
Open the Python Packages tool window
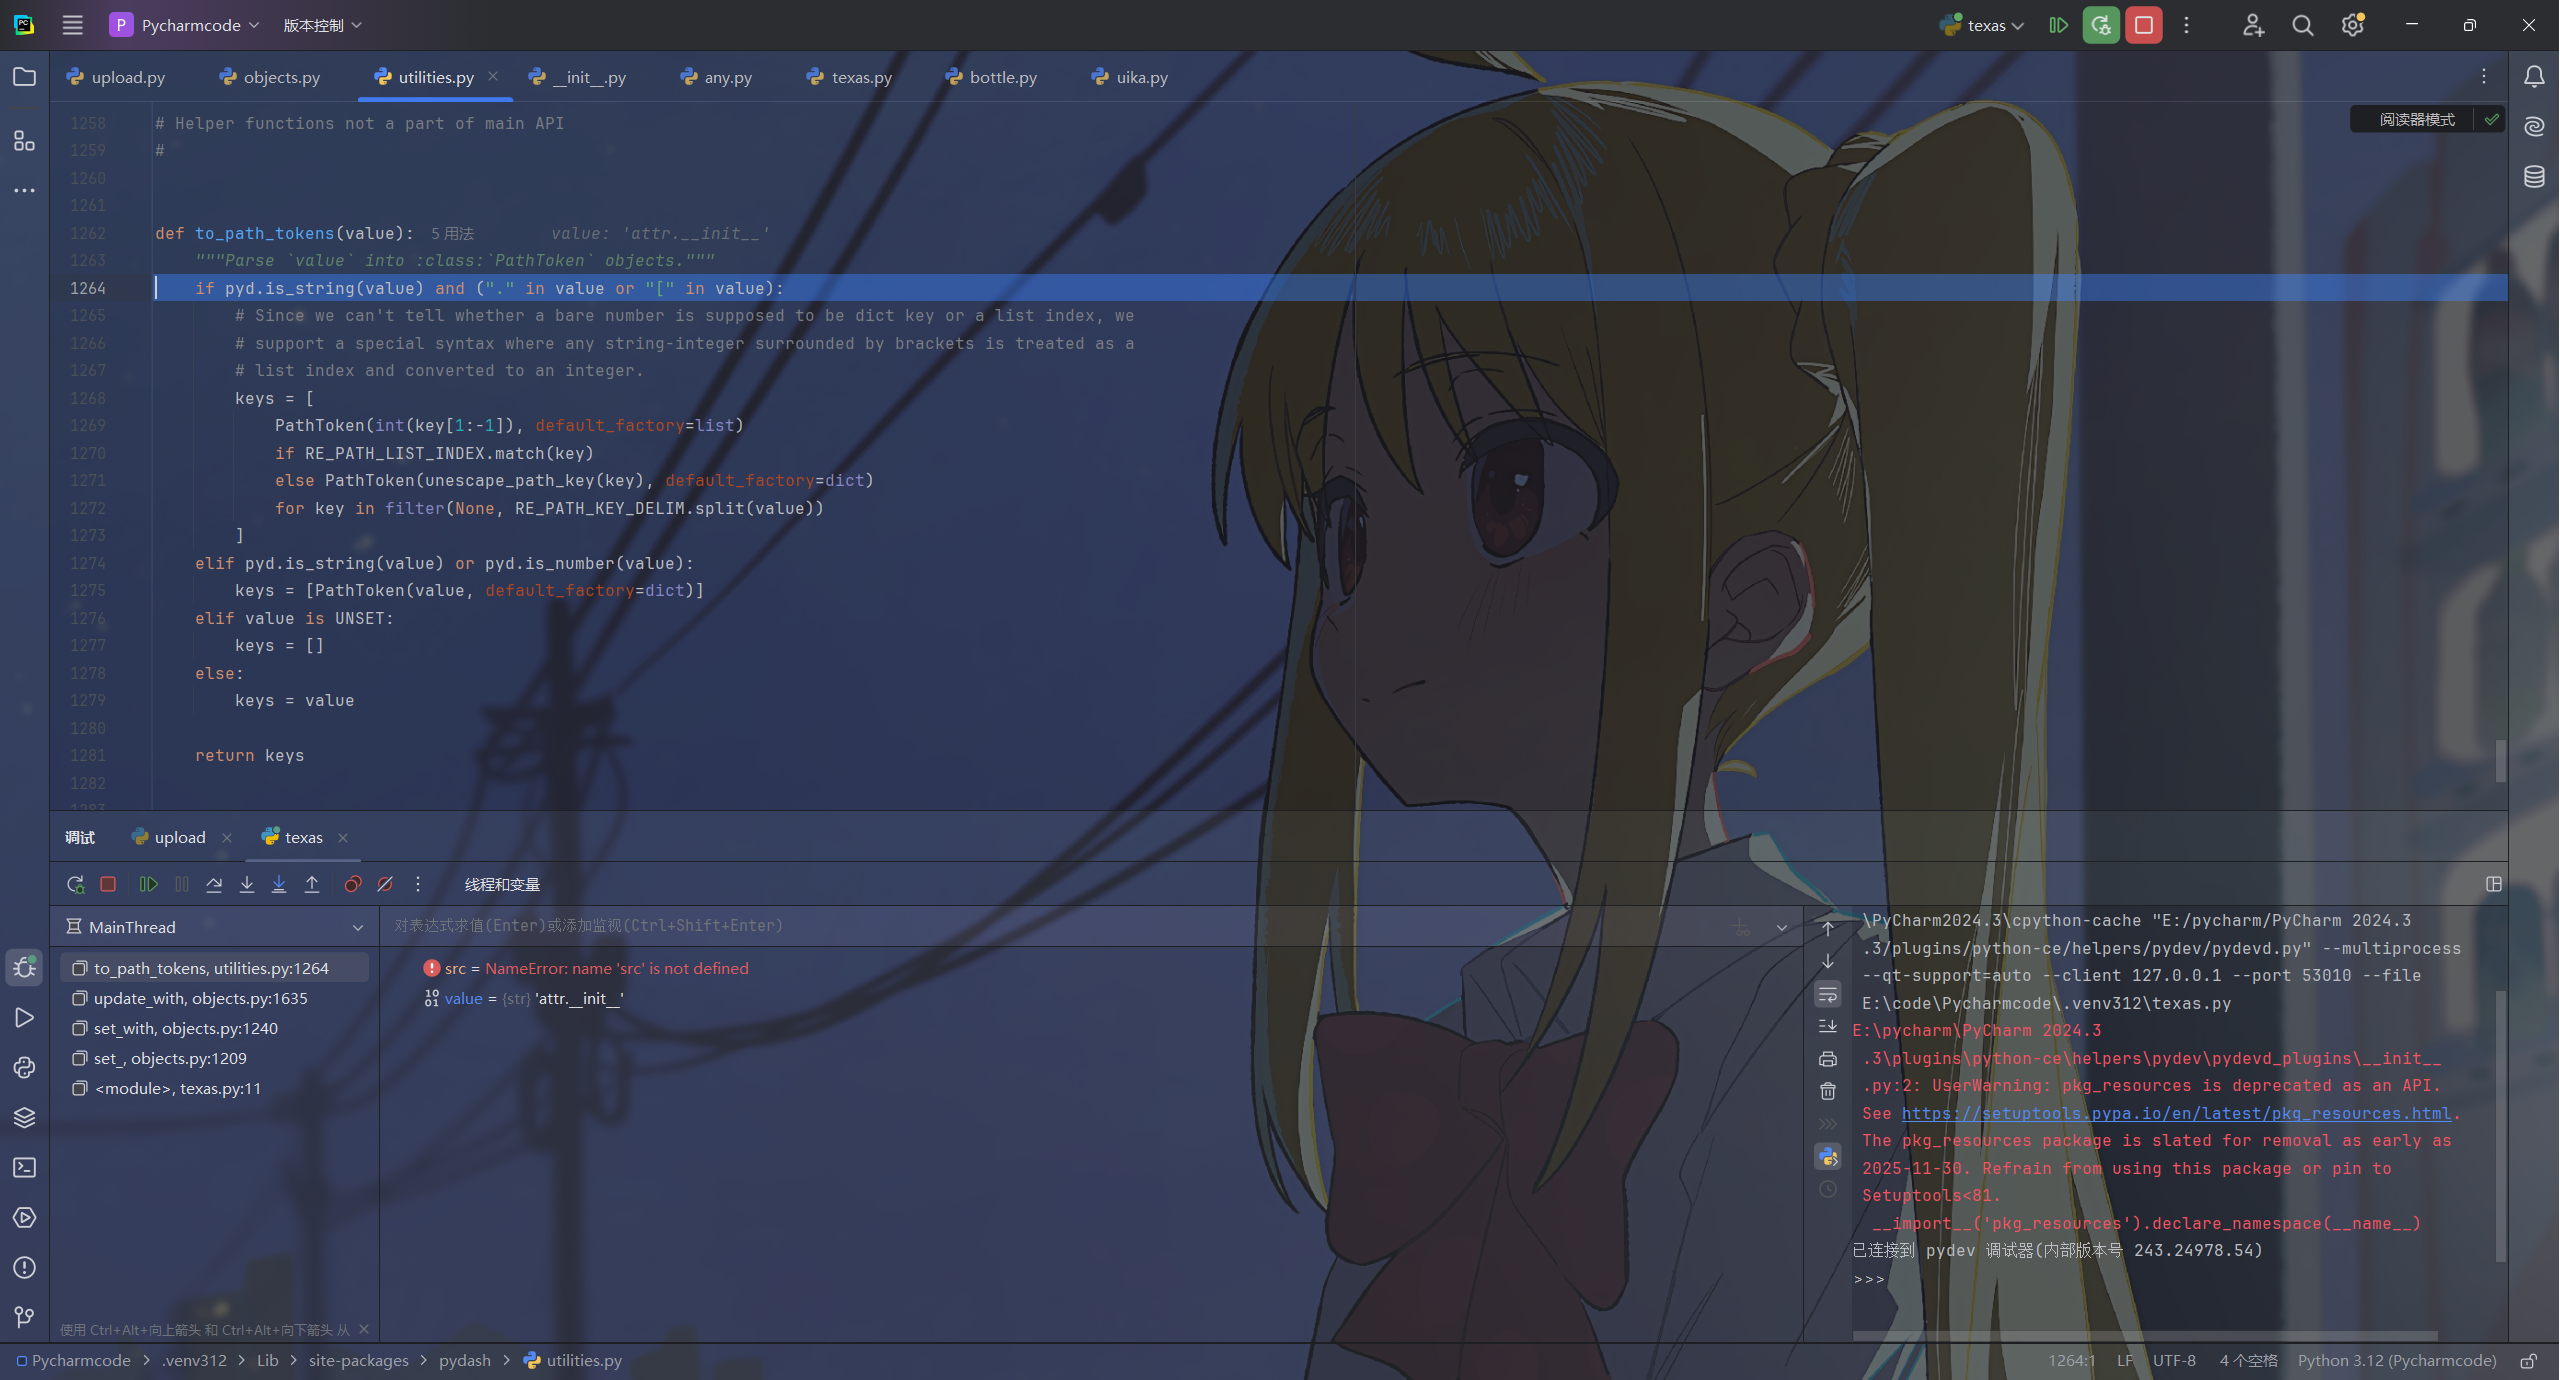click(x=25, y=1118)
